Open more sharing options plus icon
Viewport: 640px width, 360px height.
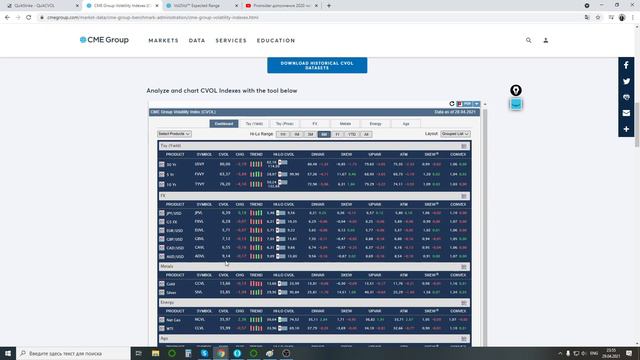(626, 129)
